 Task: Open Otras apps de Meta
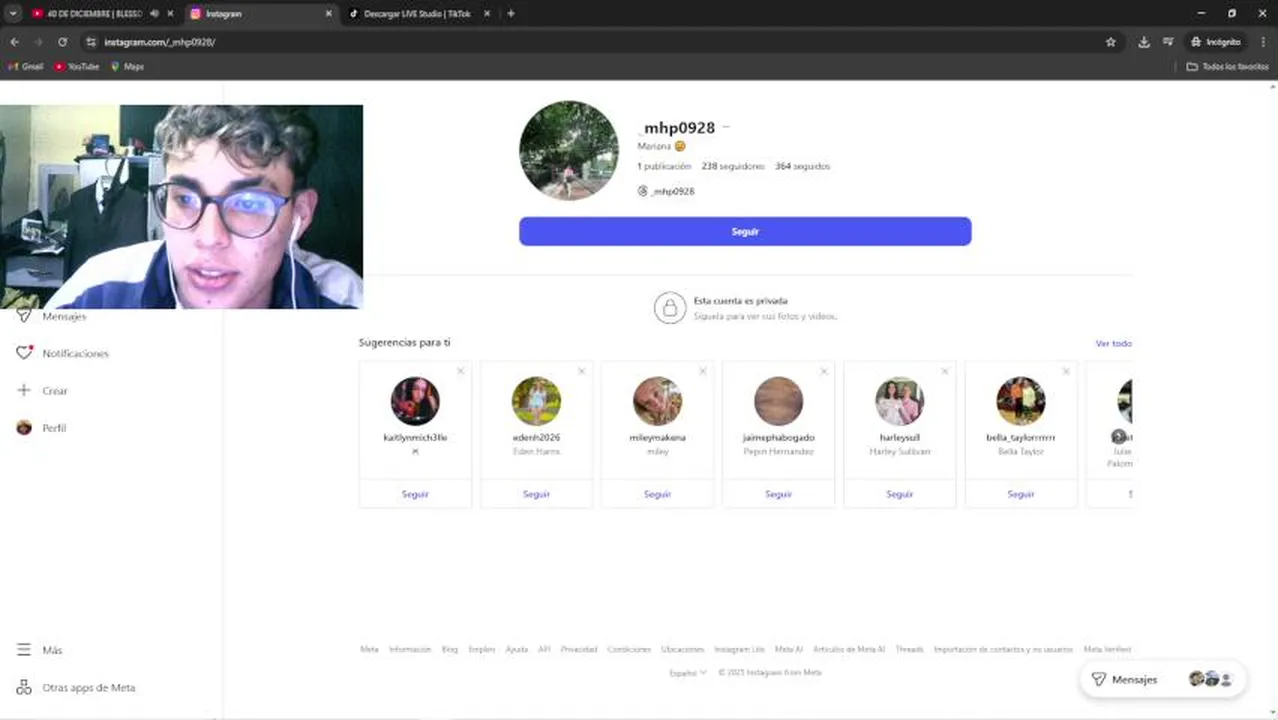(x=76, y=688)
